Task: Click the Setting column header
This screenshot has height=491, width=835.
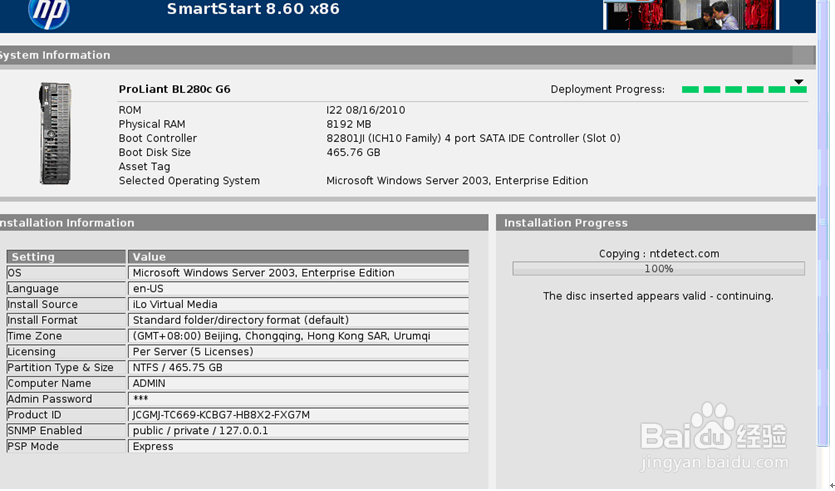Action: [66, 257]
